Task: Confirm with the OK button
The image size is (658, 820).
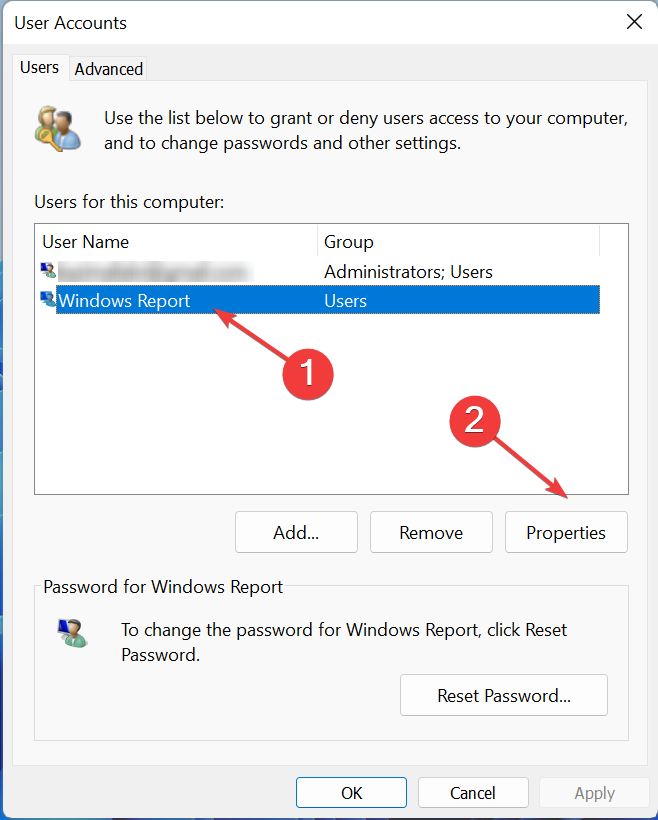Action: [x=351, y=793]
